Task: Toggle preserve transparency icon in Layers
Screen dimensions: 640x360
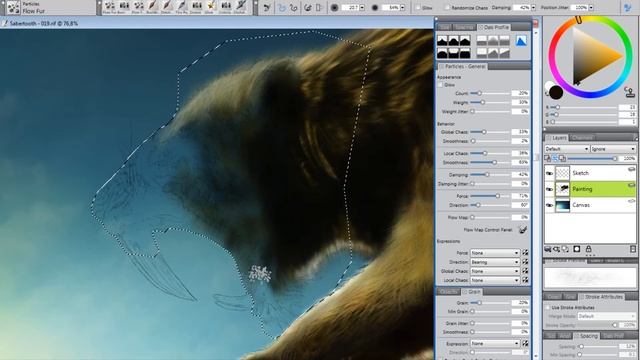Action: (x=547, y=158)
